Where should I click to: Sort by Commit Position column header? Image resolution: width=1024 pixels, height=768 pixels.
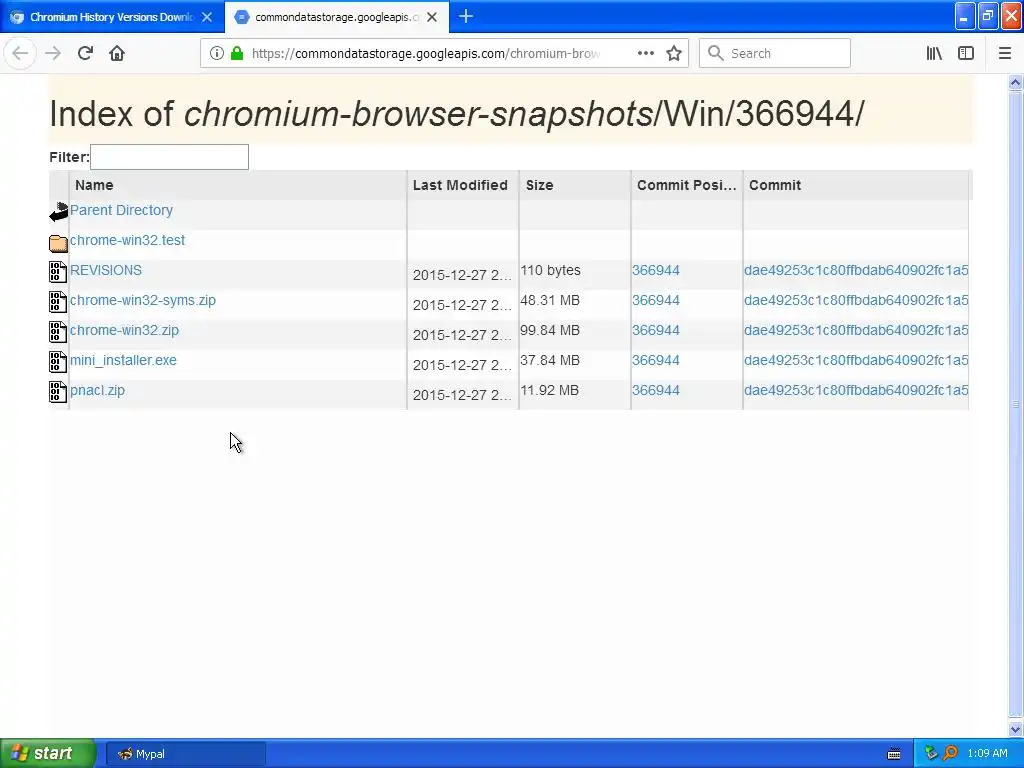click(x=687, y=185)
